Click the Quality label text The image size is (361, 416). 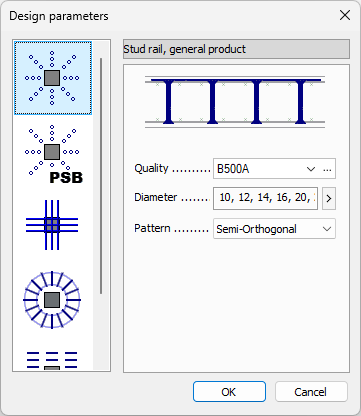click(151, 168)
